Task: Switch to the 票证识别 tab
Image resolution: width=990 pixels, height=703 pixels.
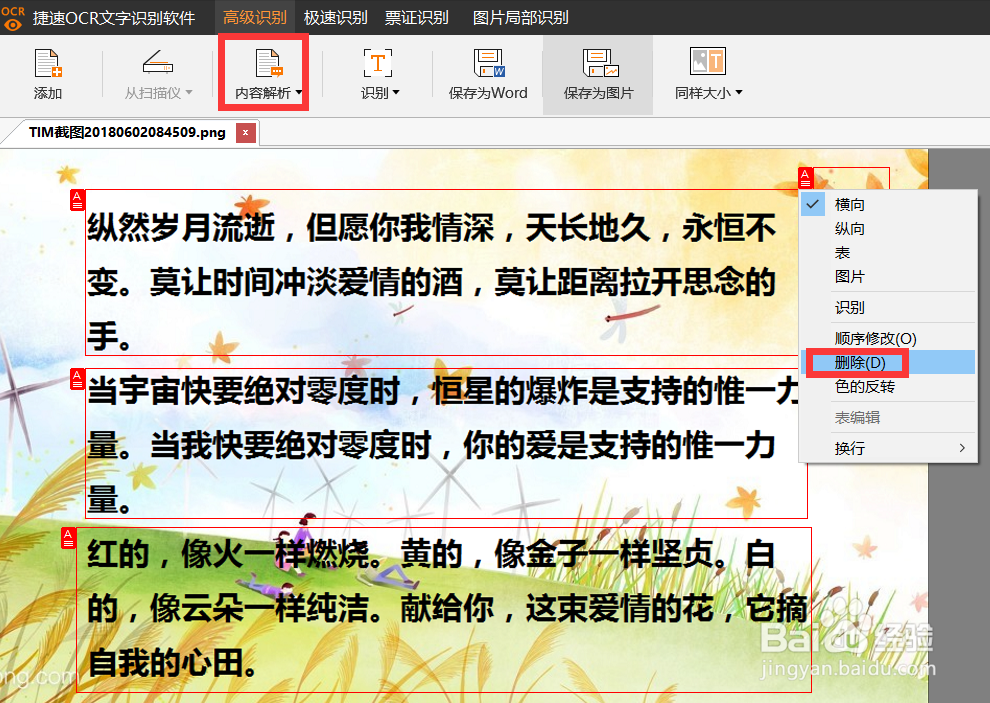Action: point(417,18)
